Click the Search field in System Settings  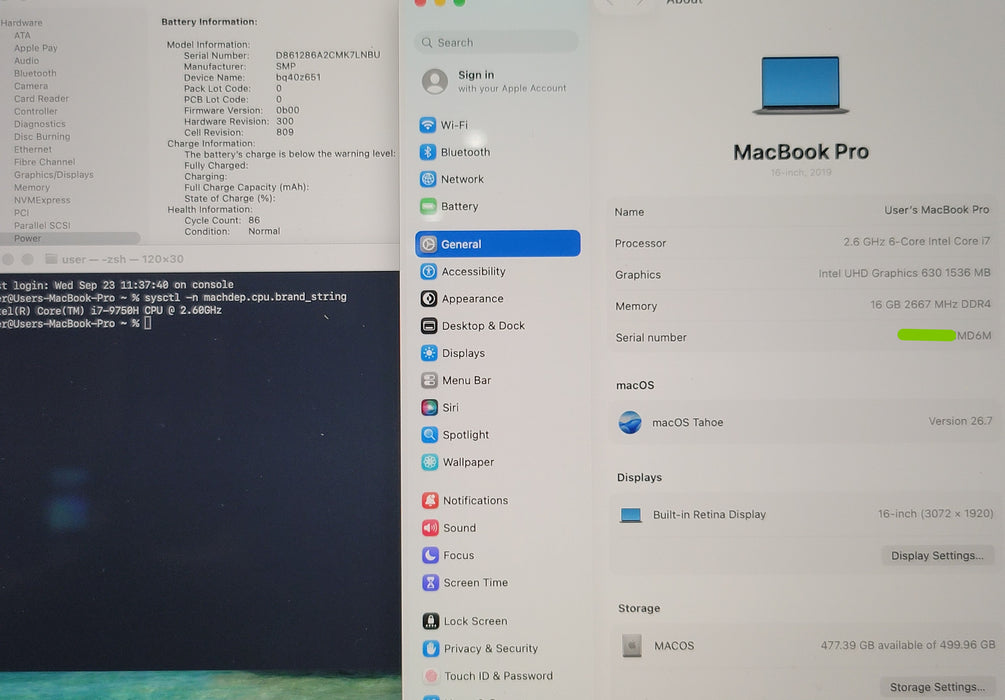(x=496, y=42)
